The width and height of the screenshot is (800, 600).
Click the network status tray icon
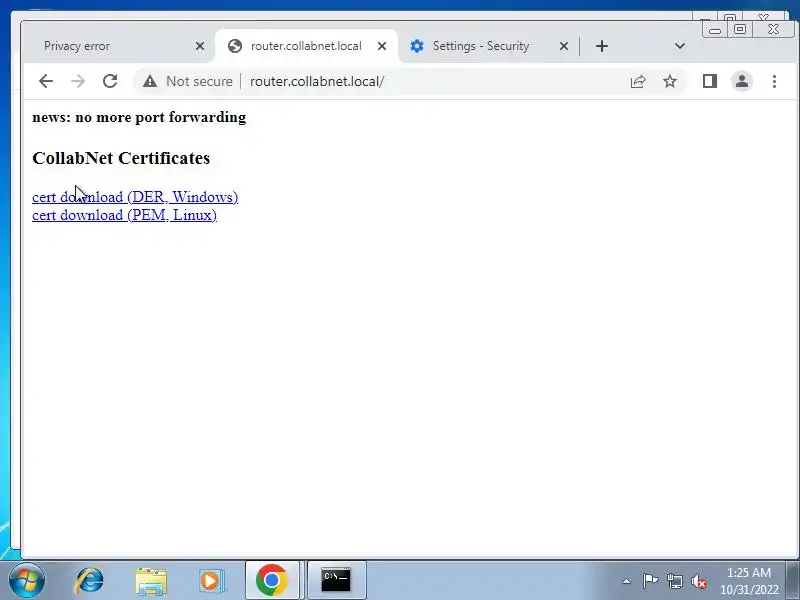(674, 581)
